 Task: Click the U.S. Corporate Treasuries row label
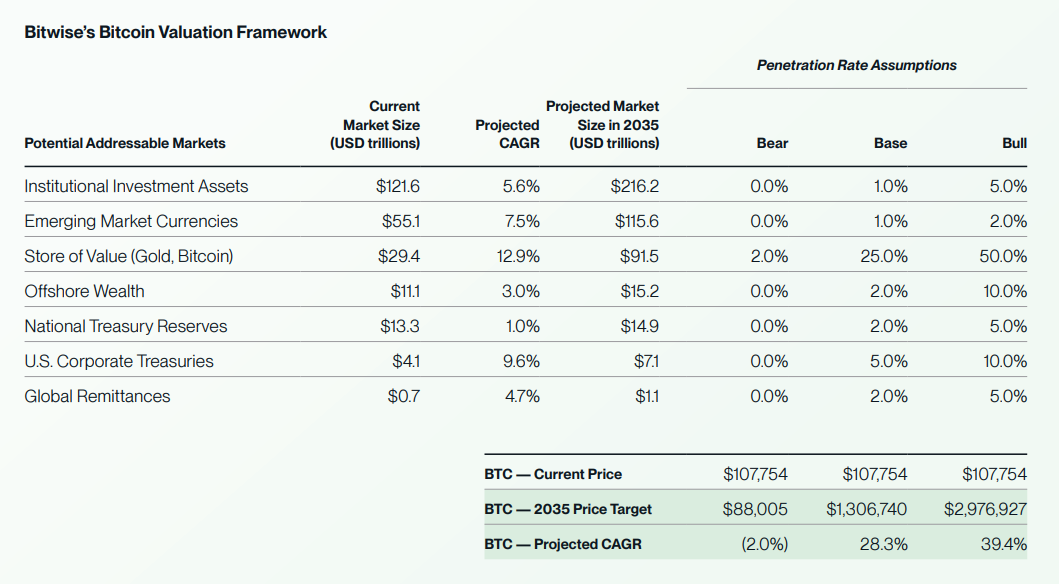pyautogui.click(x=119, y=361)
